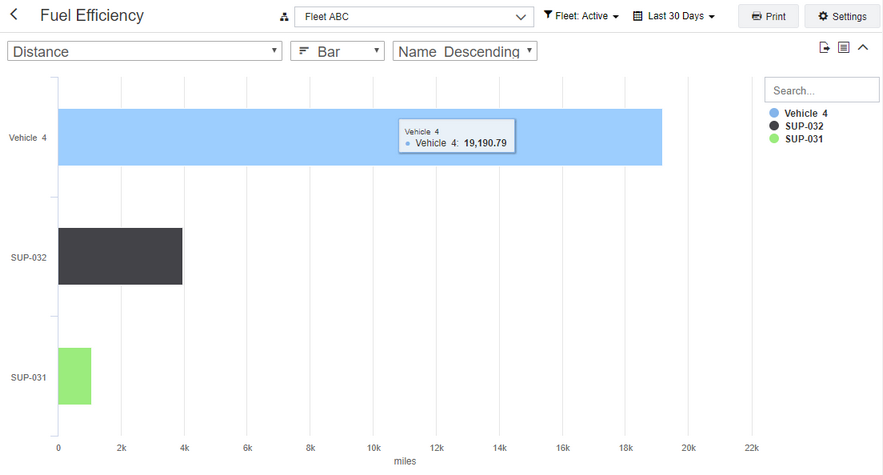The height and width of the screenshot is (475, 883).
Task: Click the 10k axis tick label
Action: tap(374, 448)
